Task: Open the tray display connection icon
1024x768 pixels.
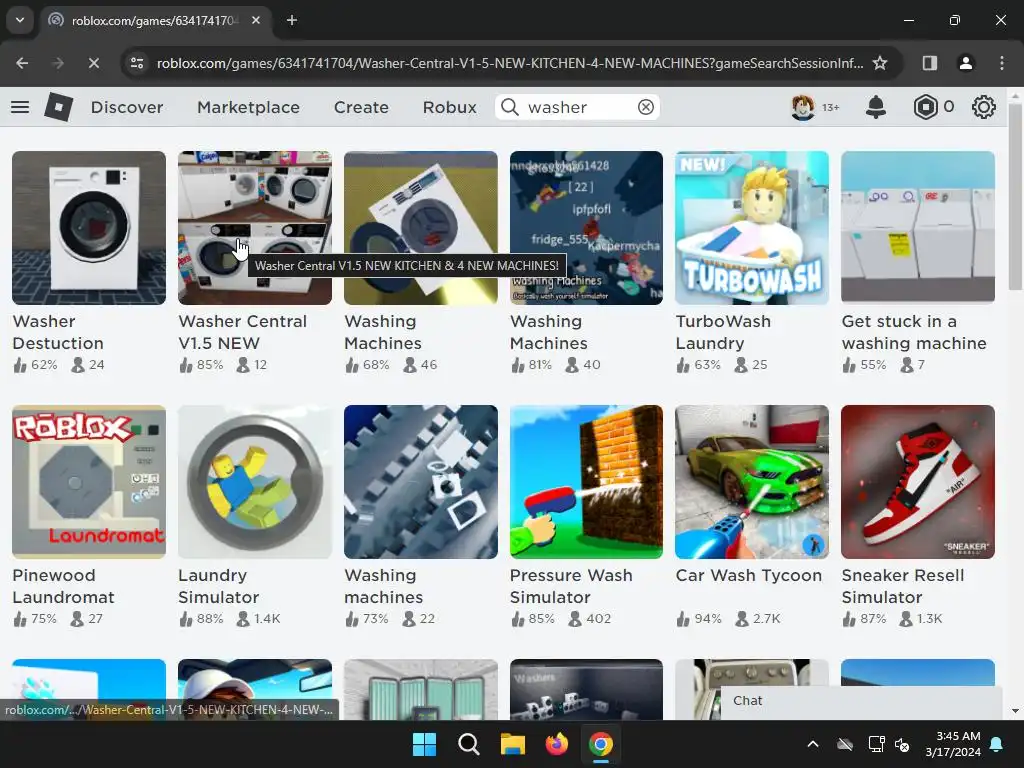Action: [876, 744]
